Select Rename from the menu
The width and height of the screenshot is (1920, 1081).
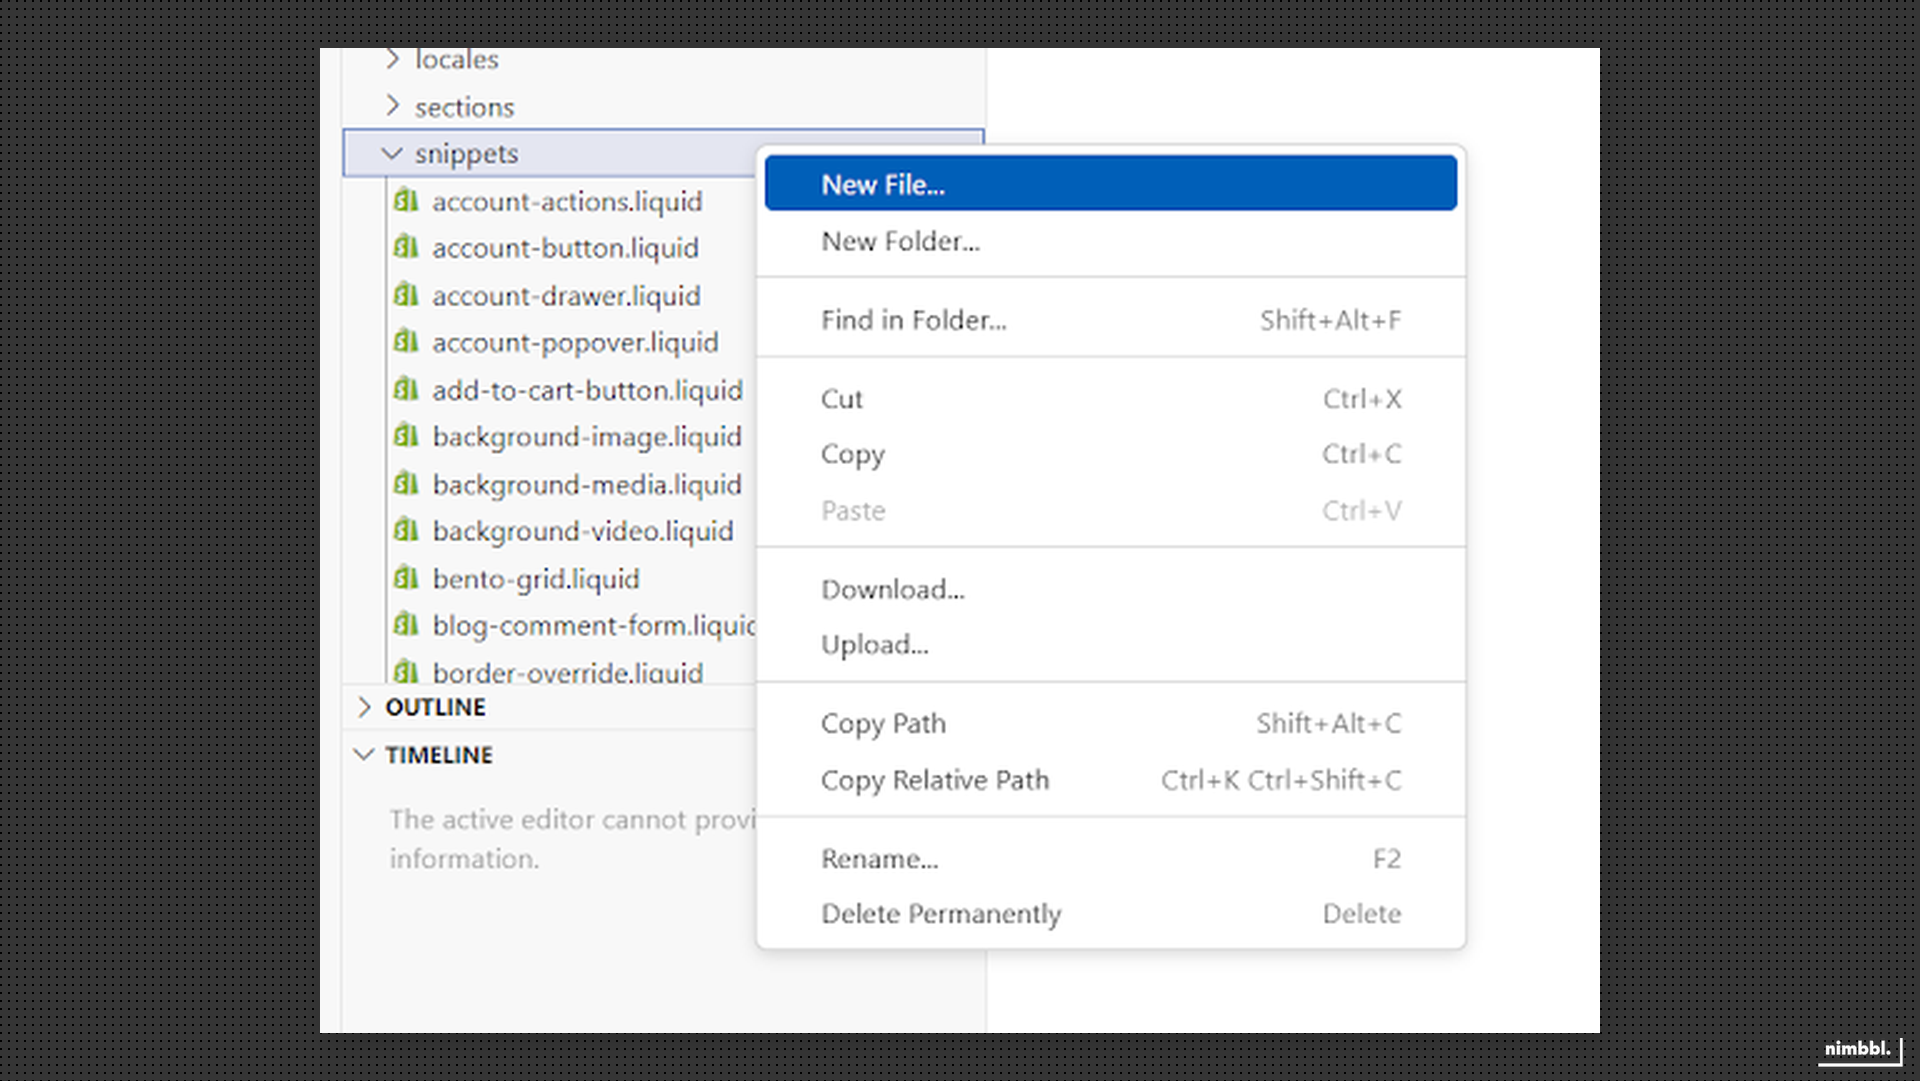[x=879, y=858]
